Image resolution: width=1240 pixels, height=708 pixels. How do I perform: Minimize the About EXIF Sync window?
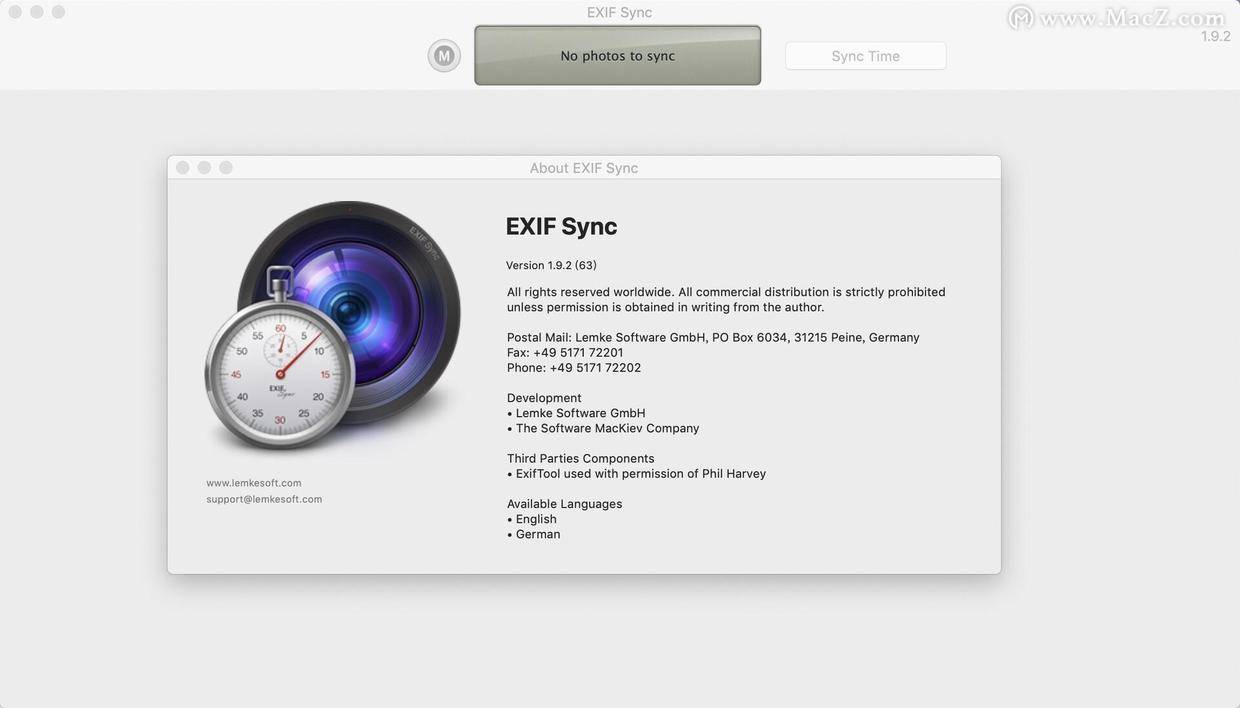pyautogui.click(x=204, y=167)
